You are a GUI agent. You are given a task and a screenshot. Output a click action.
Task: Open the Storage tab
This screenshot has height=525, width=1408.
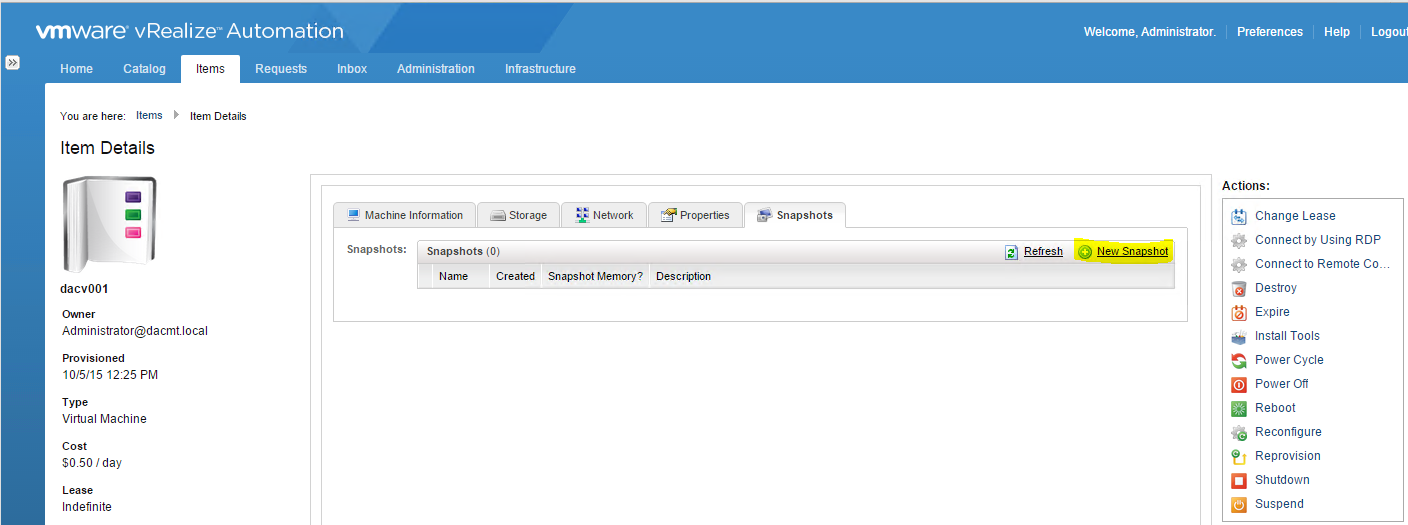[x=518, y=215]
